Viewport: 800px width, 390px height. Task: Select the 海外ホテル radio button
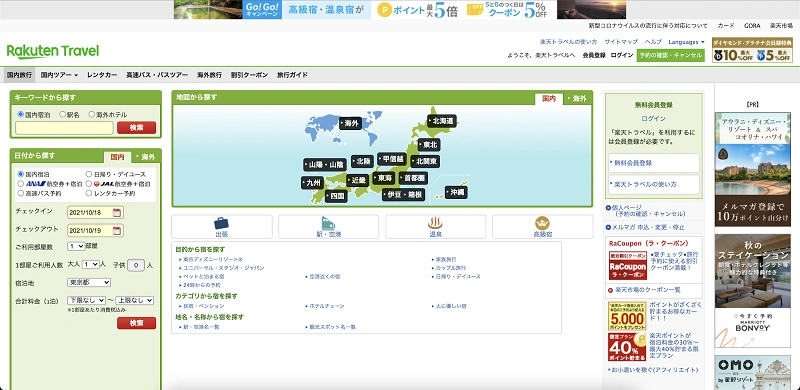coord(92,115)
